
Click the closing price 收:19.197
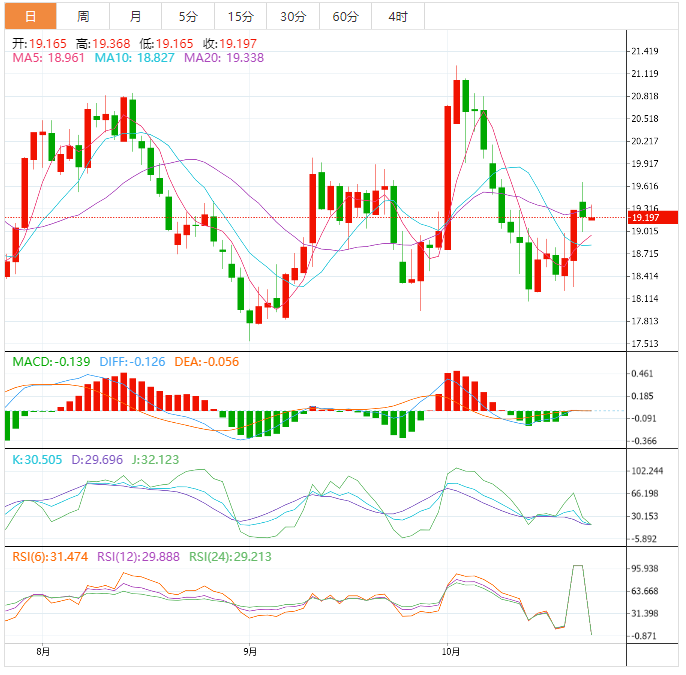[x=230, y=44]
